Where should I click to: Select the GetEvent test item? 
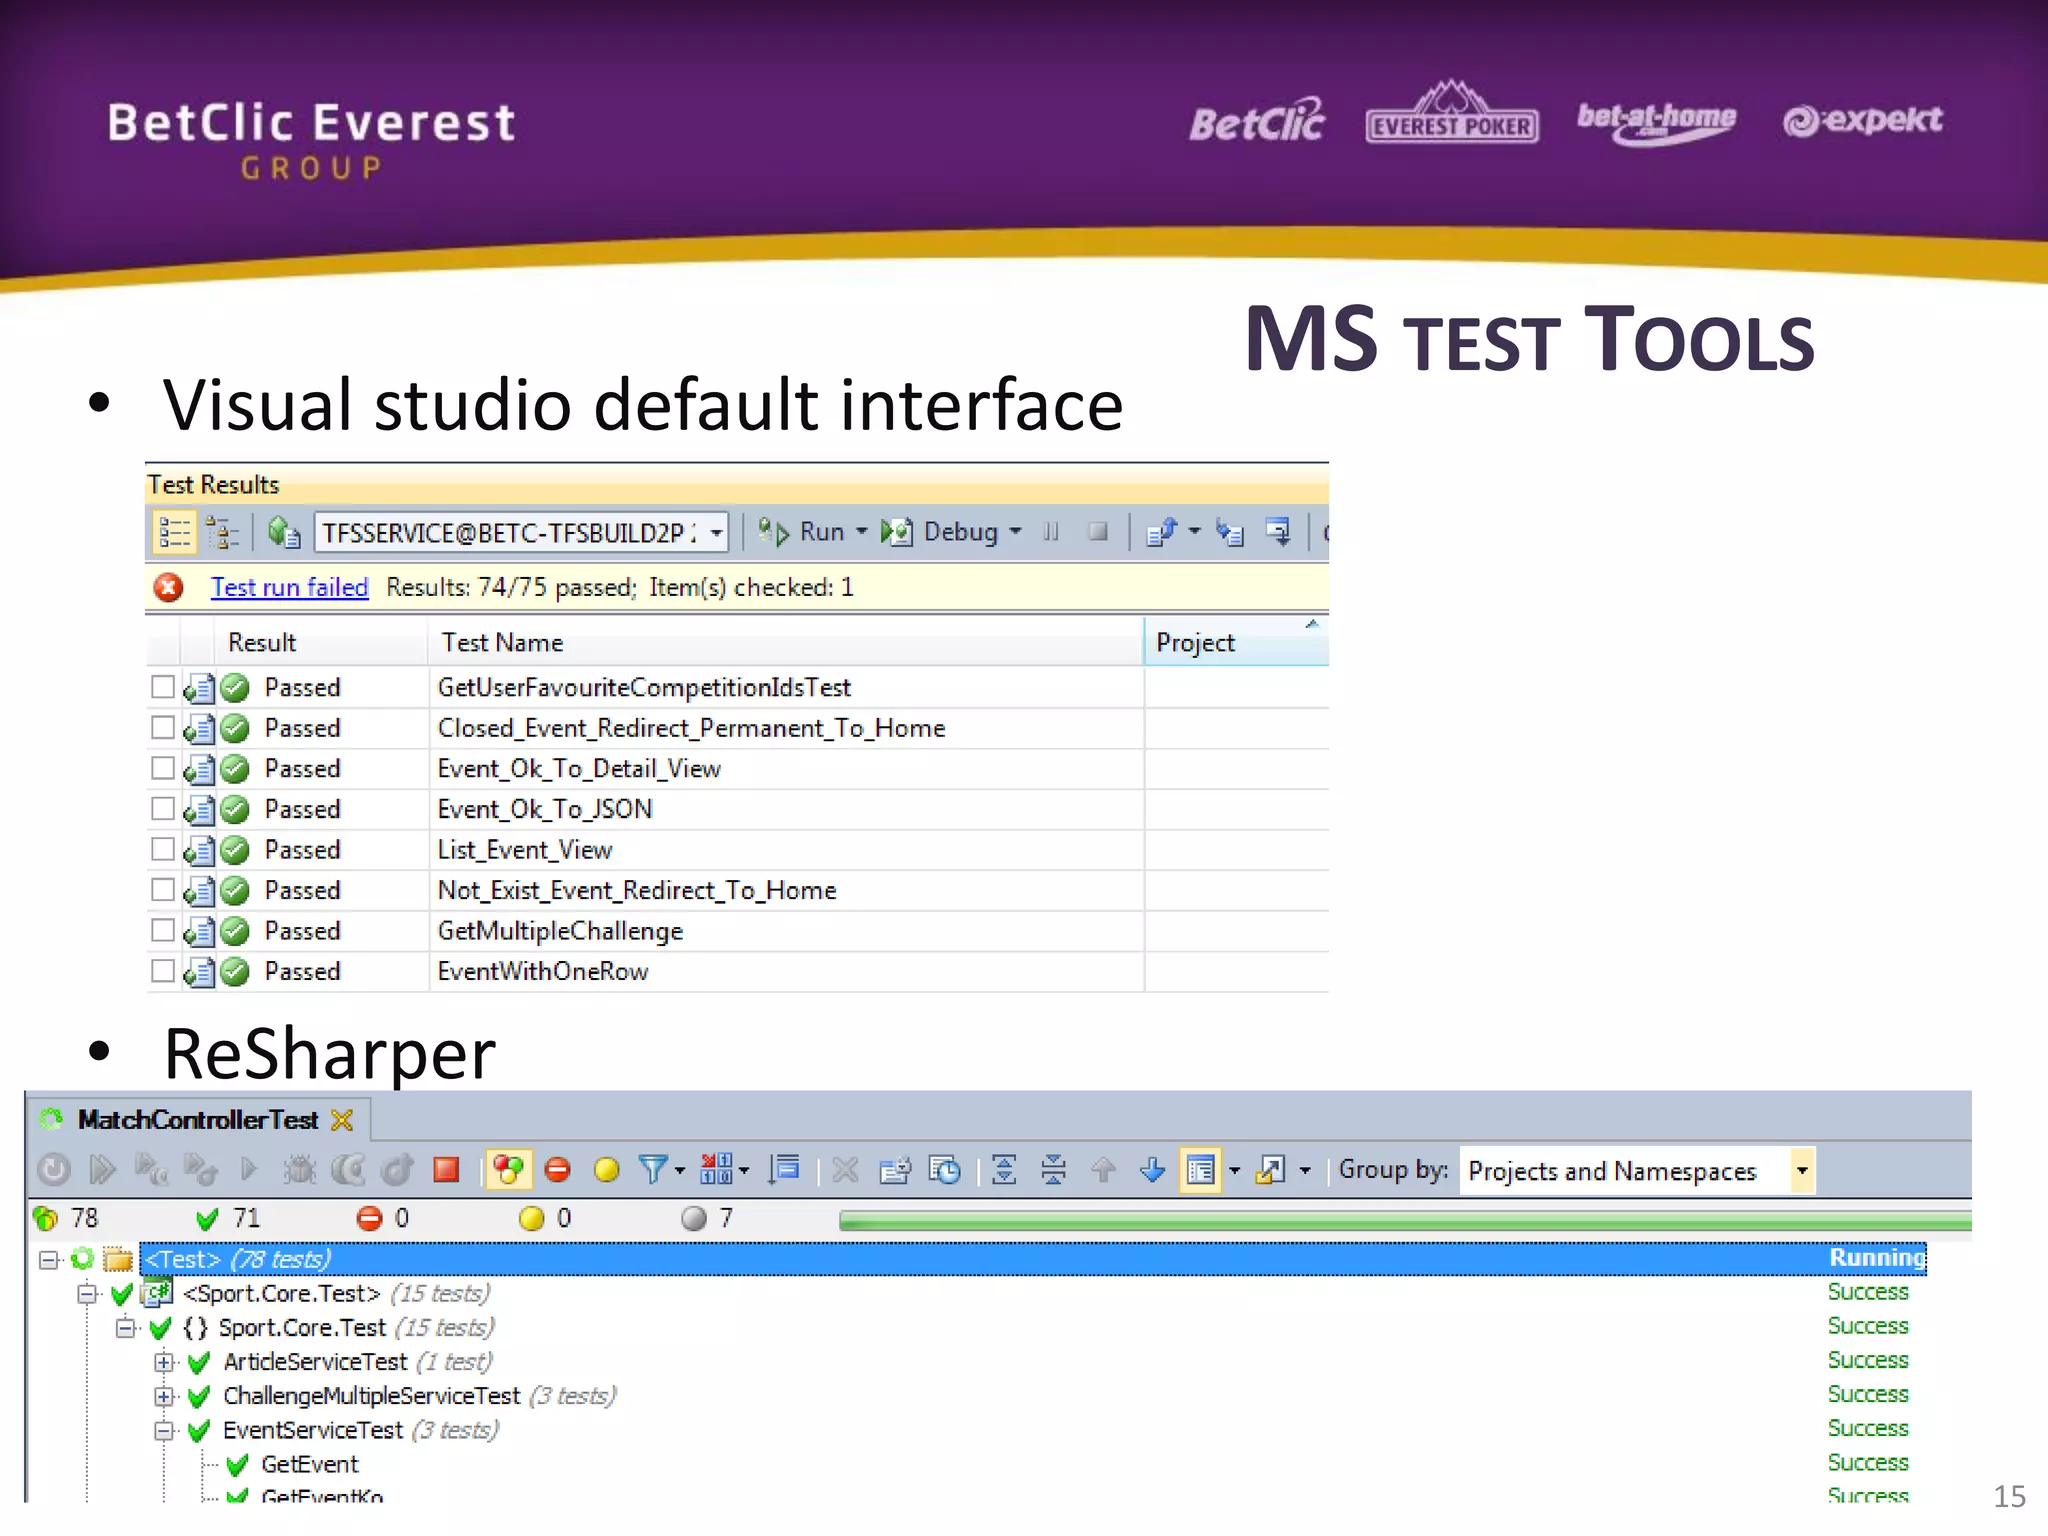point(310,1465)
